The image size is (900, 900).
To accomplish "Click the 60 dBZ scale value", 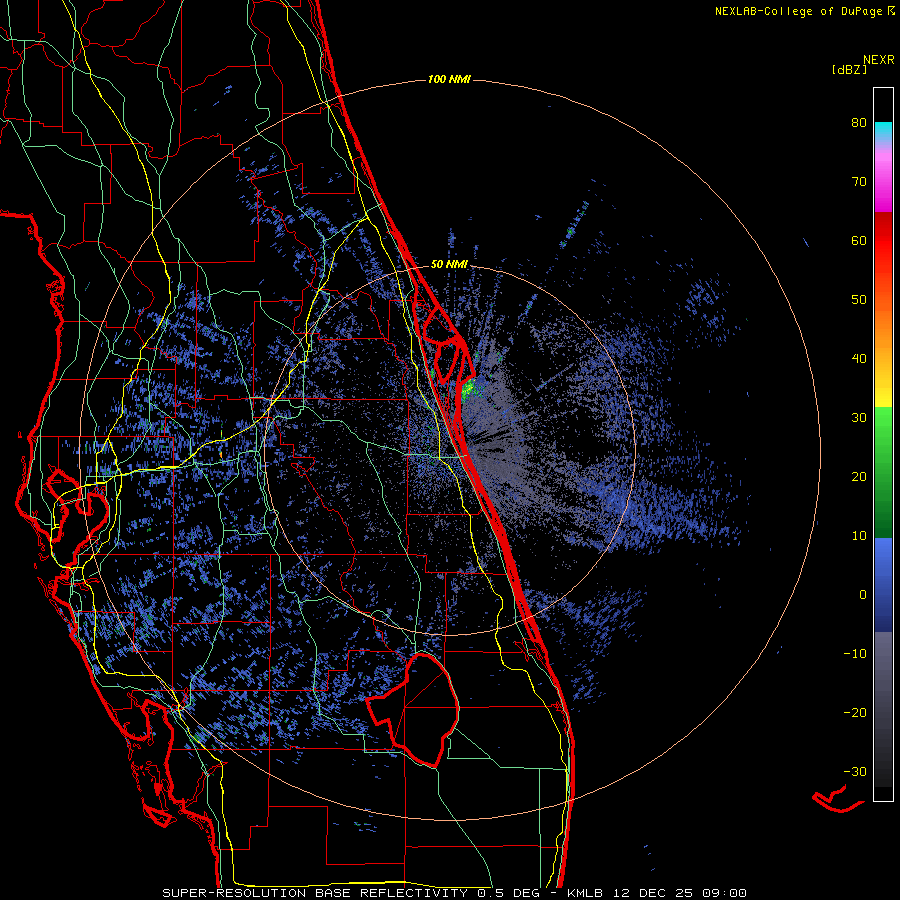I will [859, 240].
